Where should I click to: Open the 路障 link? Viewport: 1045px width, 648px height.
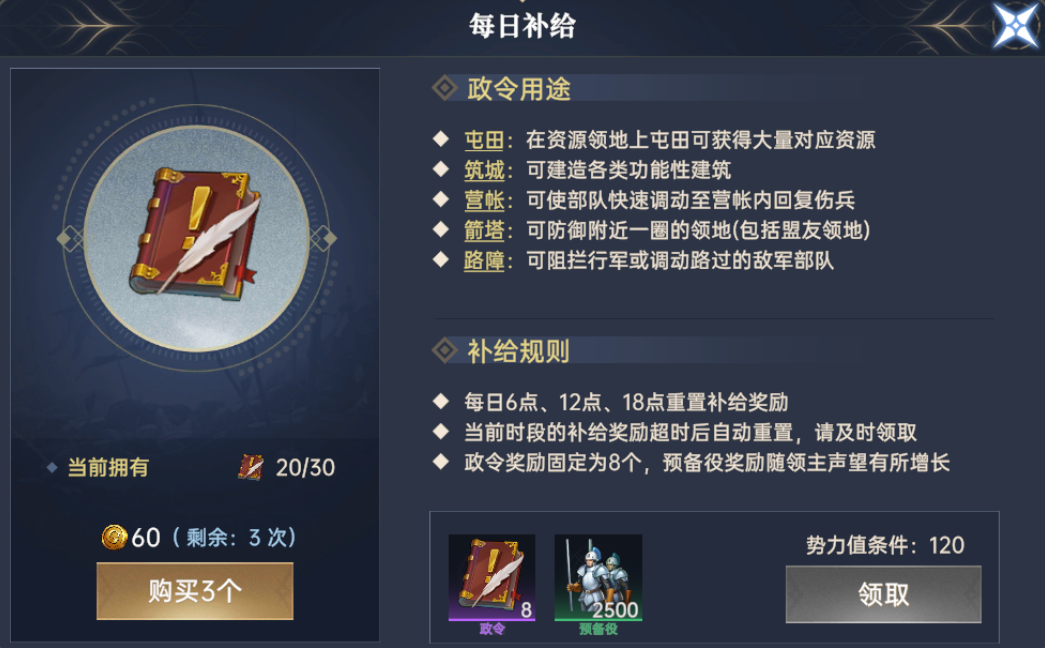(484, 261)
